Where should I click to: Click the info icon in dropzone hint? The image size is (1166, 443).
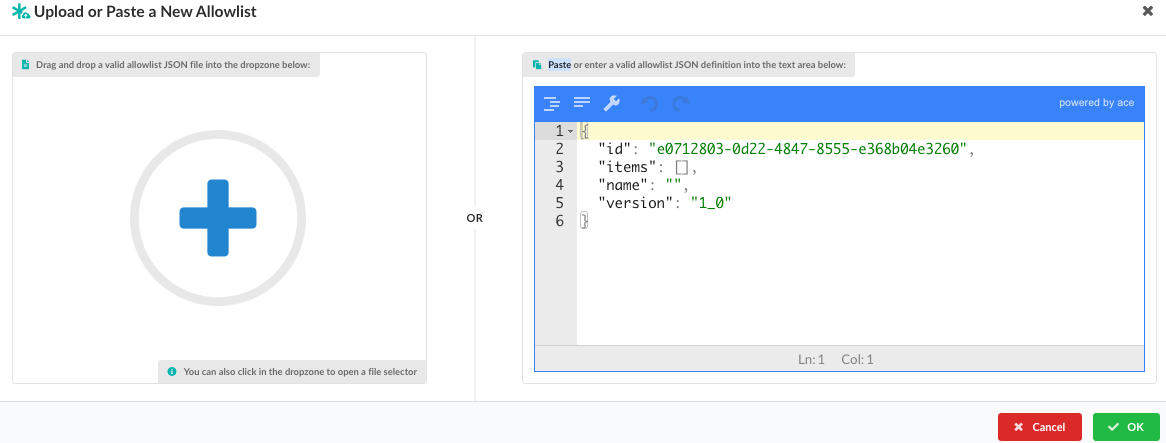click(x=172, y=371)
